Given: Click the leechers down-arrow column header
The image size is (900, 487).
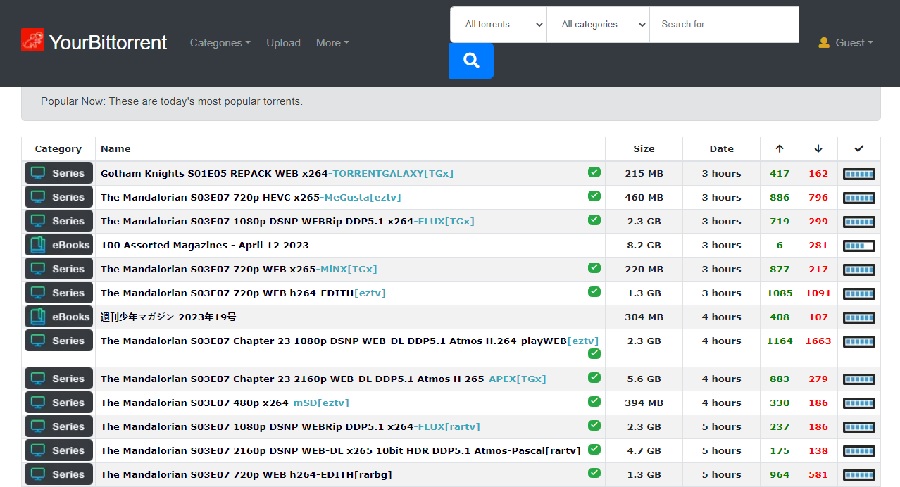Looking at the screenshot, I should point(818,149).
